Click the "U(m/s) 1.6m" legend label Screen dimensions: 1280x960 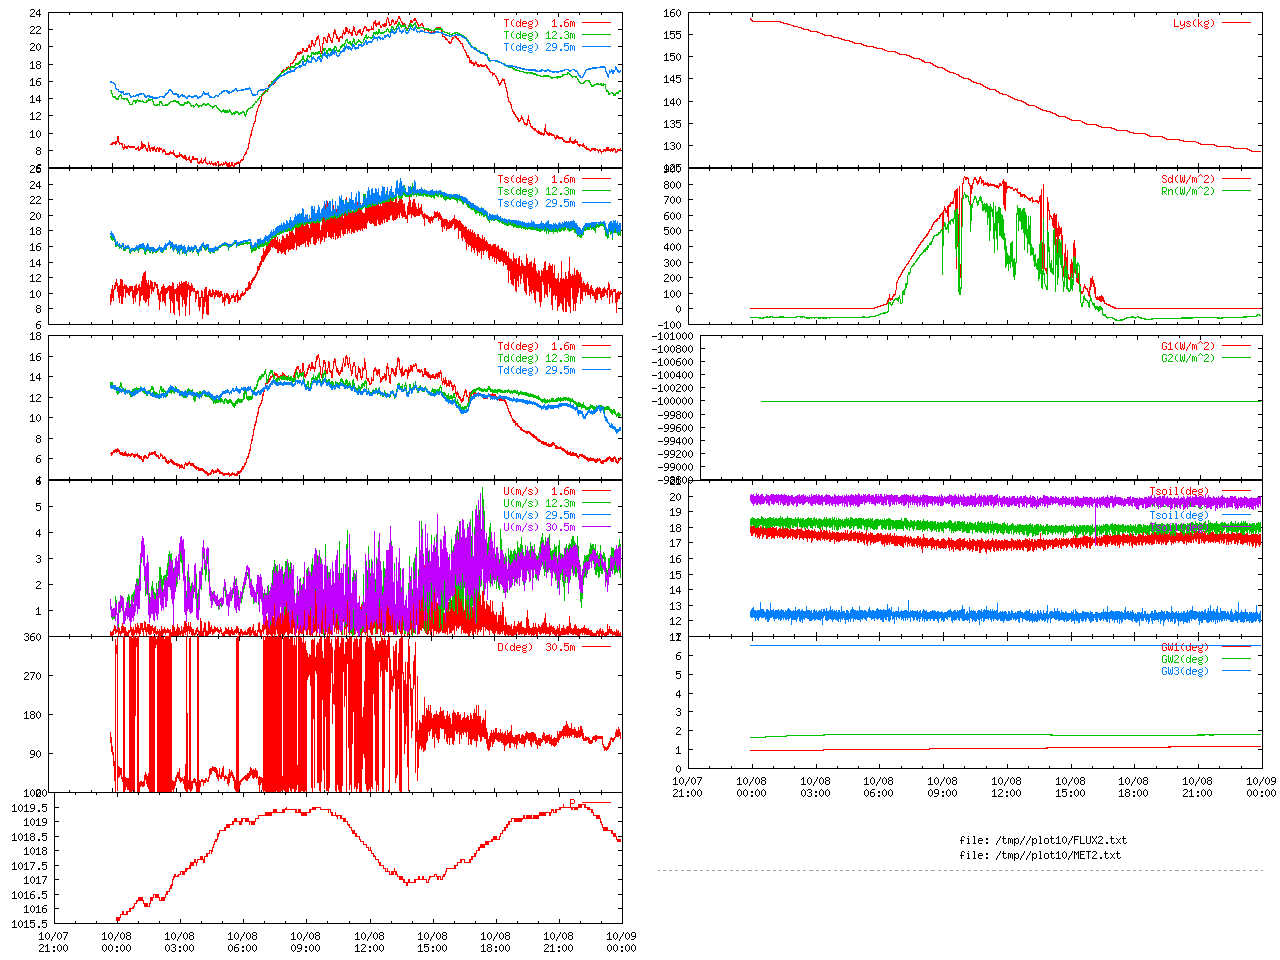point(540,491)
